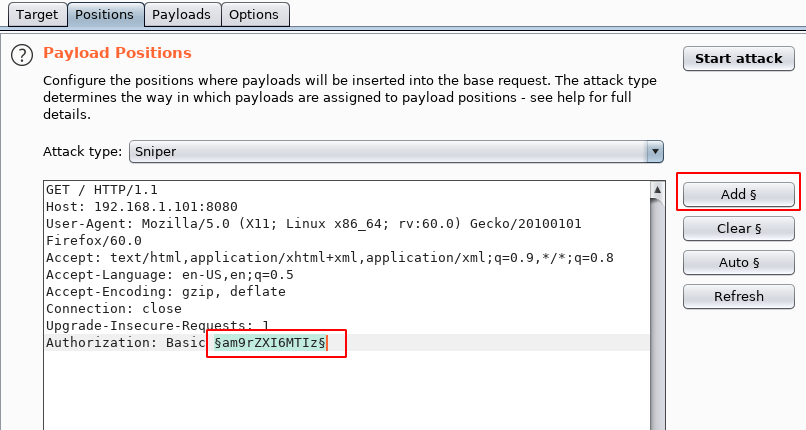Place cursor in the User-Agent header line

pyautogui.click(x=314, y=223)
